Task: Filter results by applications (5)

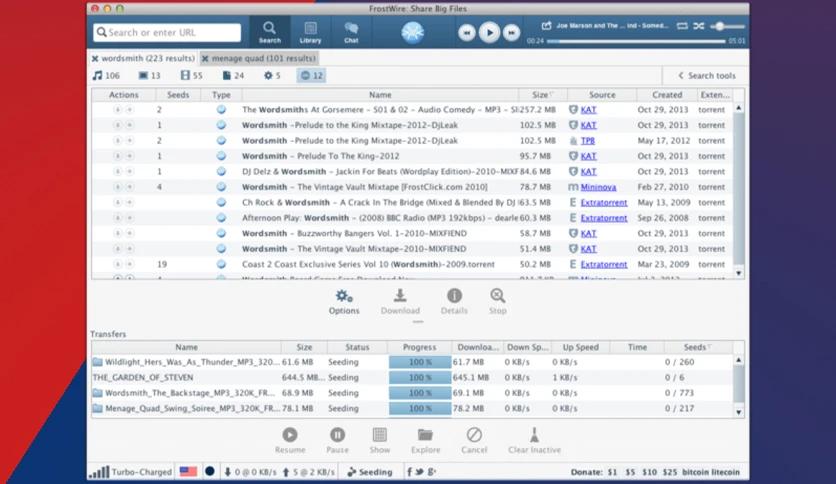Action: pos(272,76)
